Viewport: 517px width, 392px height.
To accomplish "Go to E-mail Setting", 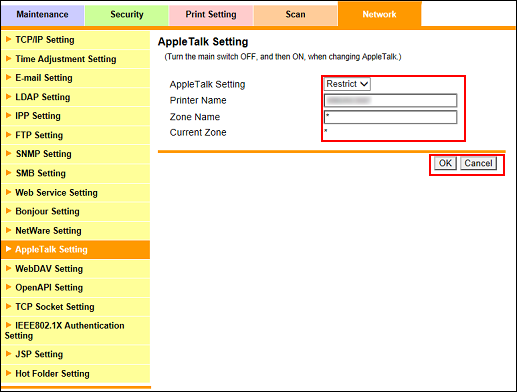I will click(75, 78).
